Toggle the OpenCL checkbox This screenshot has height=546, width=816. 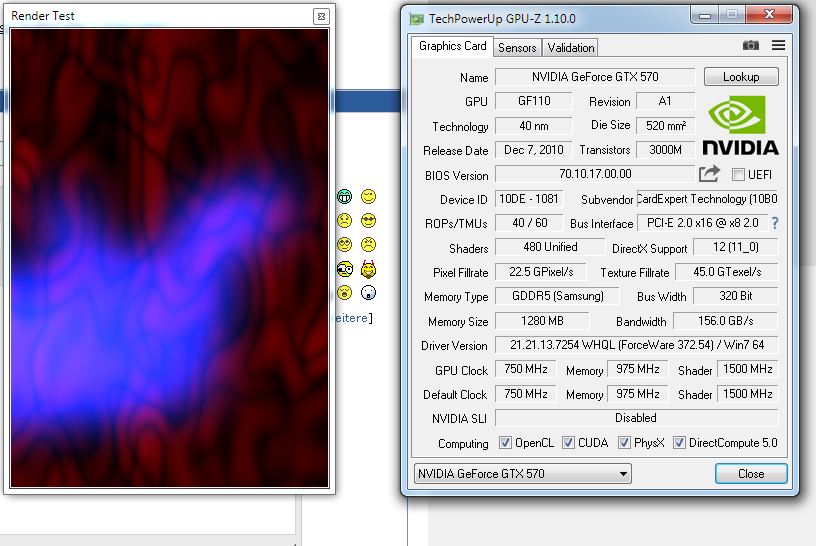[505, 443]
